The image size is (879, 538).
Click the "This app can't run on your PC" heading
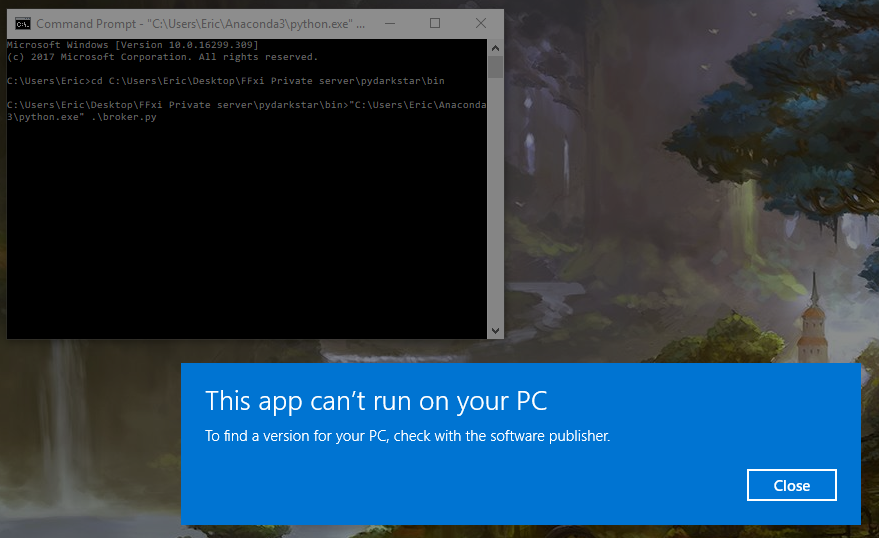tap(376, 401)
